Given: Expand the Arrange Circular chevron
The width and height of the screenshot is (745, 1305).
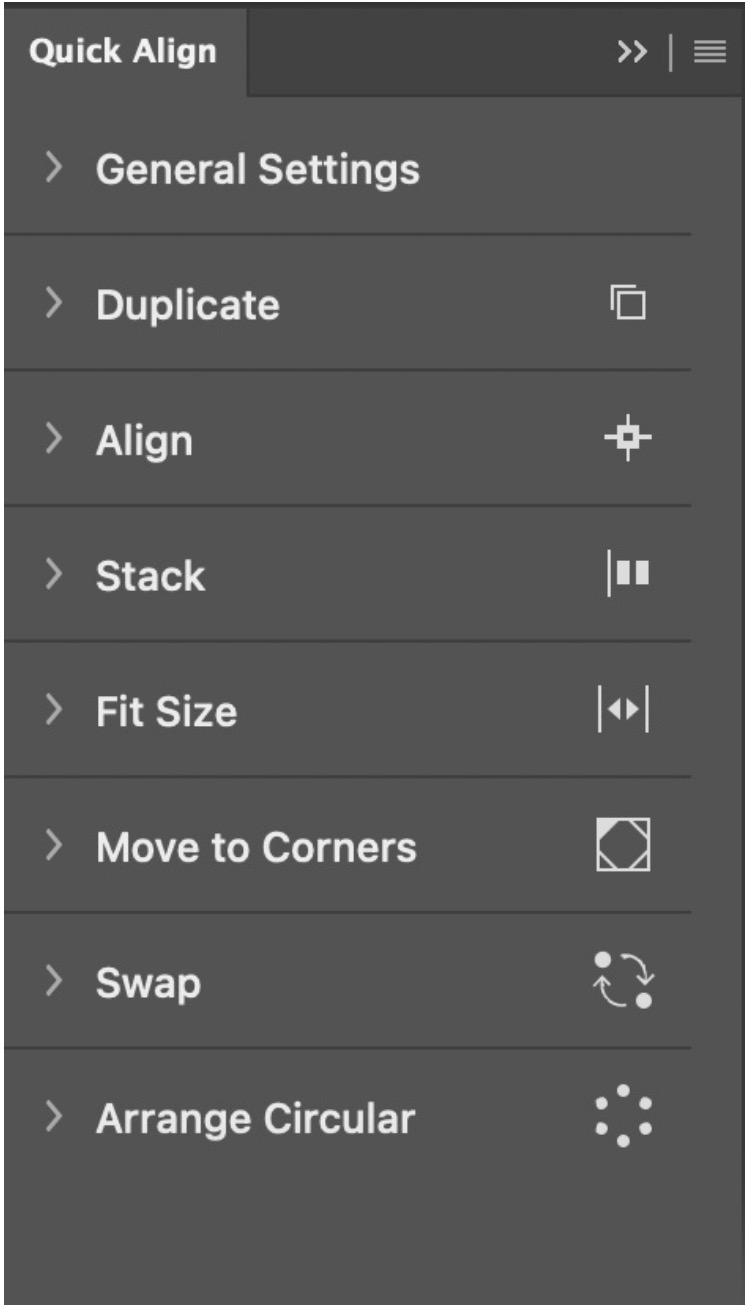Looking at the screenshot, I should [x=54, y=1118].
